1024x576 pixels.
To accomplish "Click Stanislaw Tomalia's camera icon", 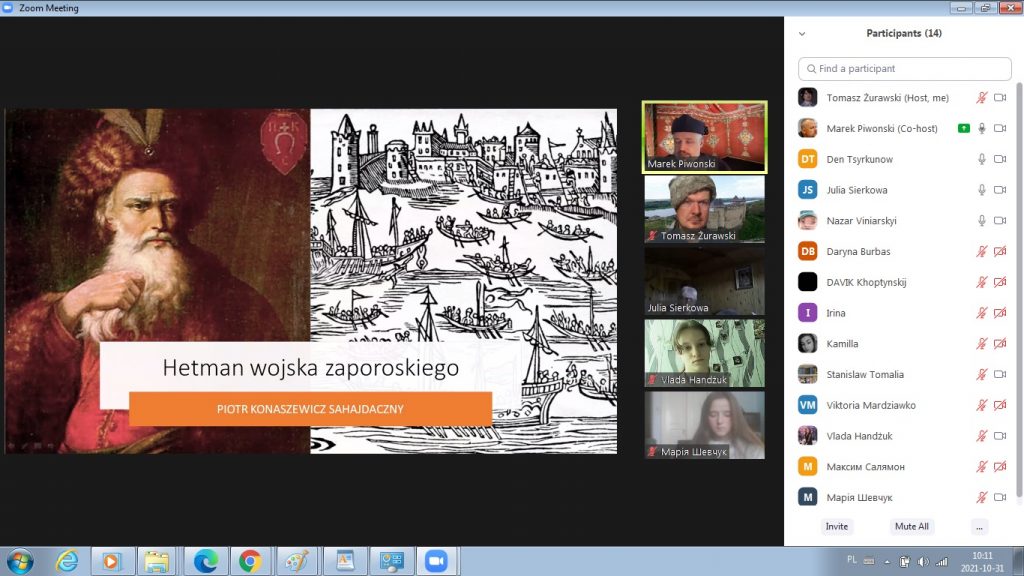I will click(x=999, y=375).
